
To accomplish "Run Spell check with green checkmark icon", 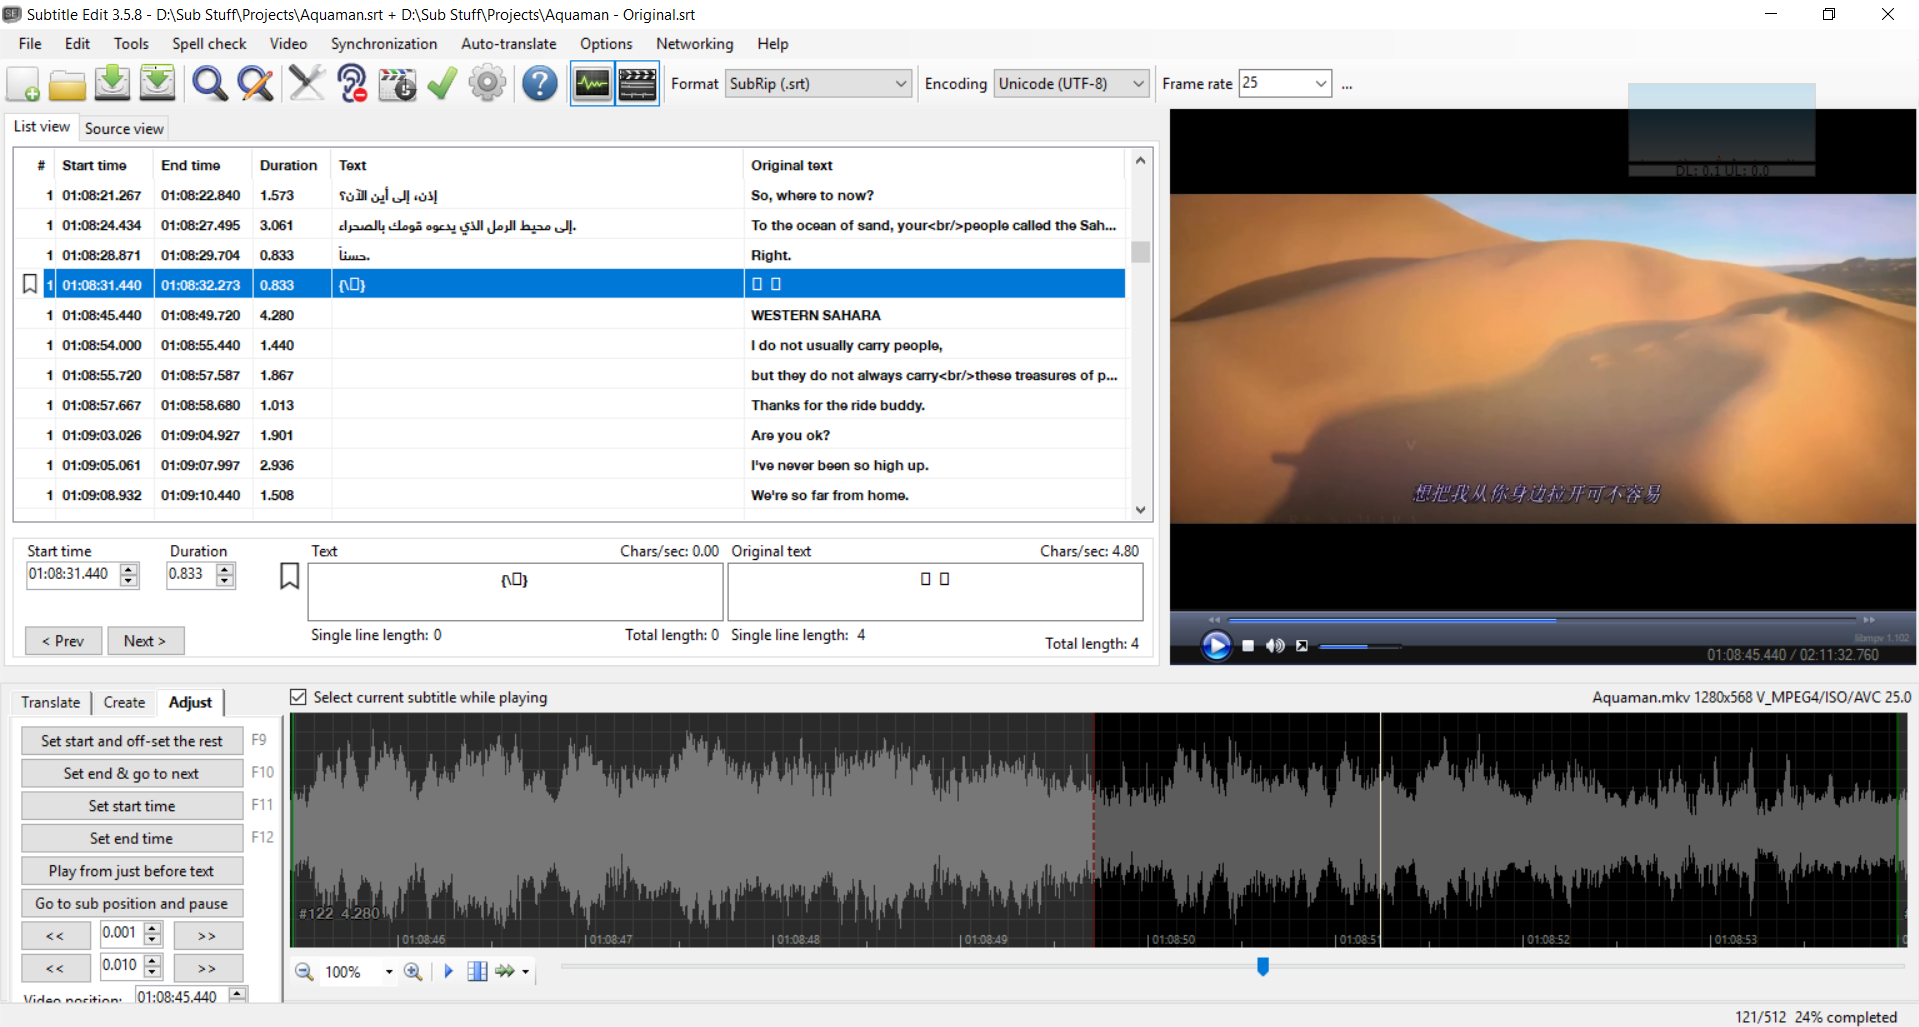I will click(442, 84).
